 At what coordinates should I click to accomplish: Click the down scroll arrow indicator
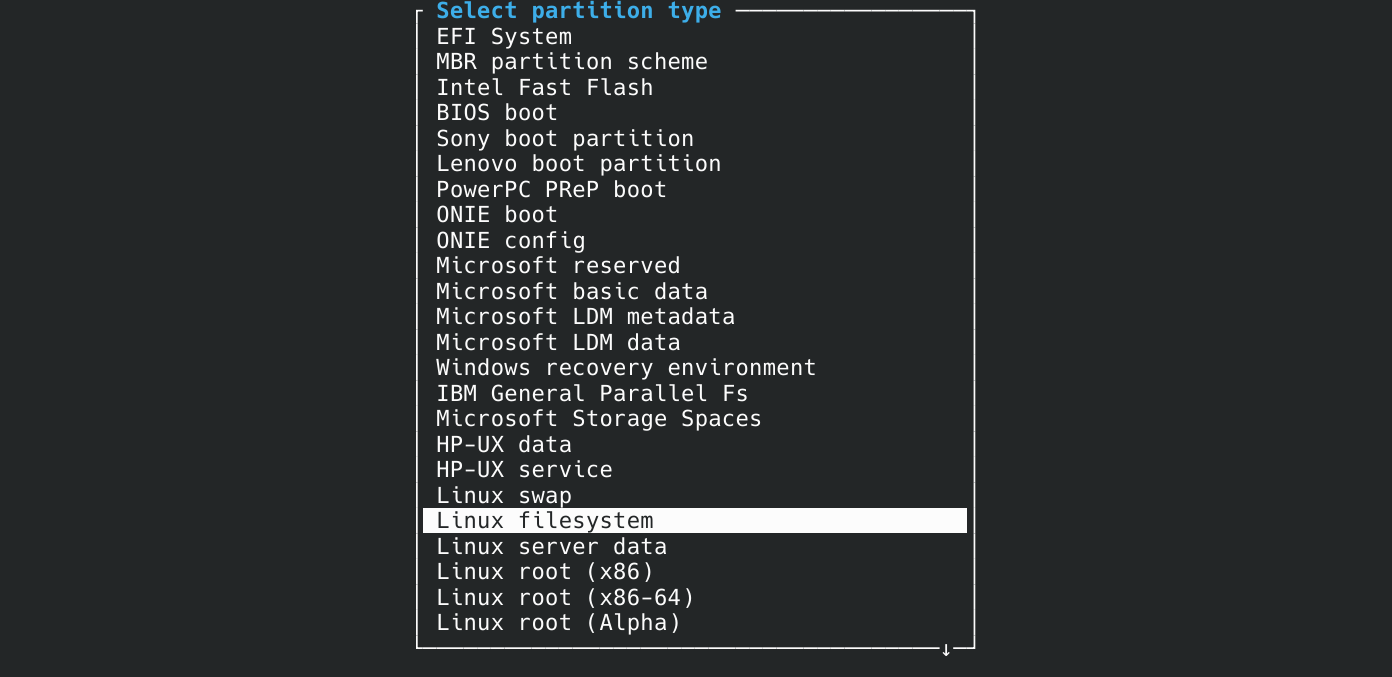pyautogui.click(x=945, y=649)
